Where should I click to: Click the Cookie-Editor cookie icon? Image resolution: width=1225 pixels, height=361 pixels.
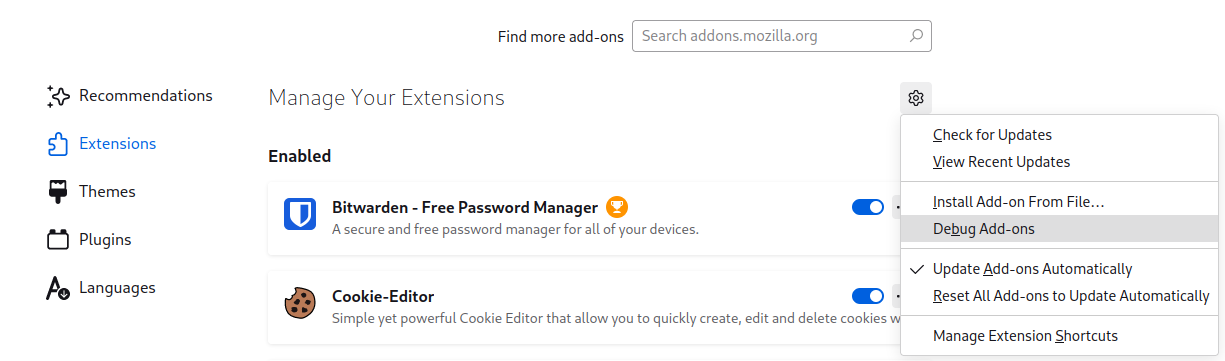click(300, 303)
